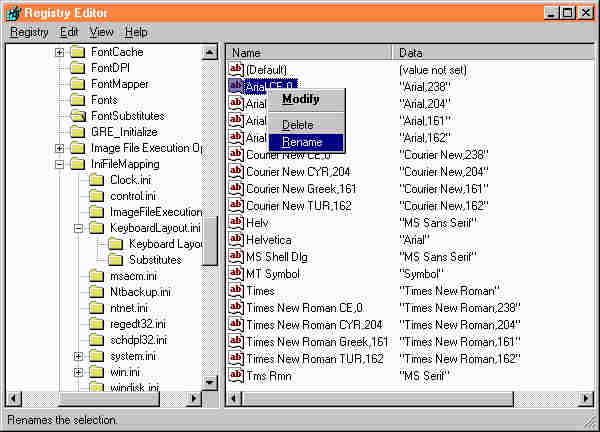This screenshot has width=600, height=432.
Task: Open the Help menu
Action: point(136,32)
